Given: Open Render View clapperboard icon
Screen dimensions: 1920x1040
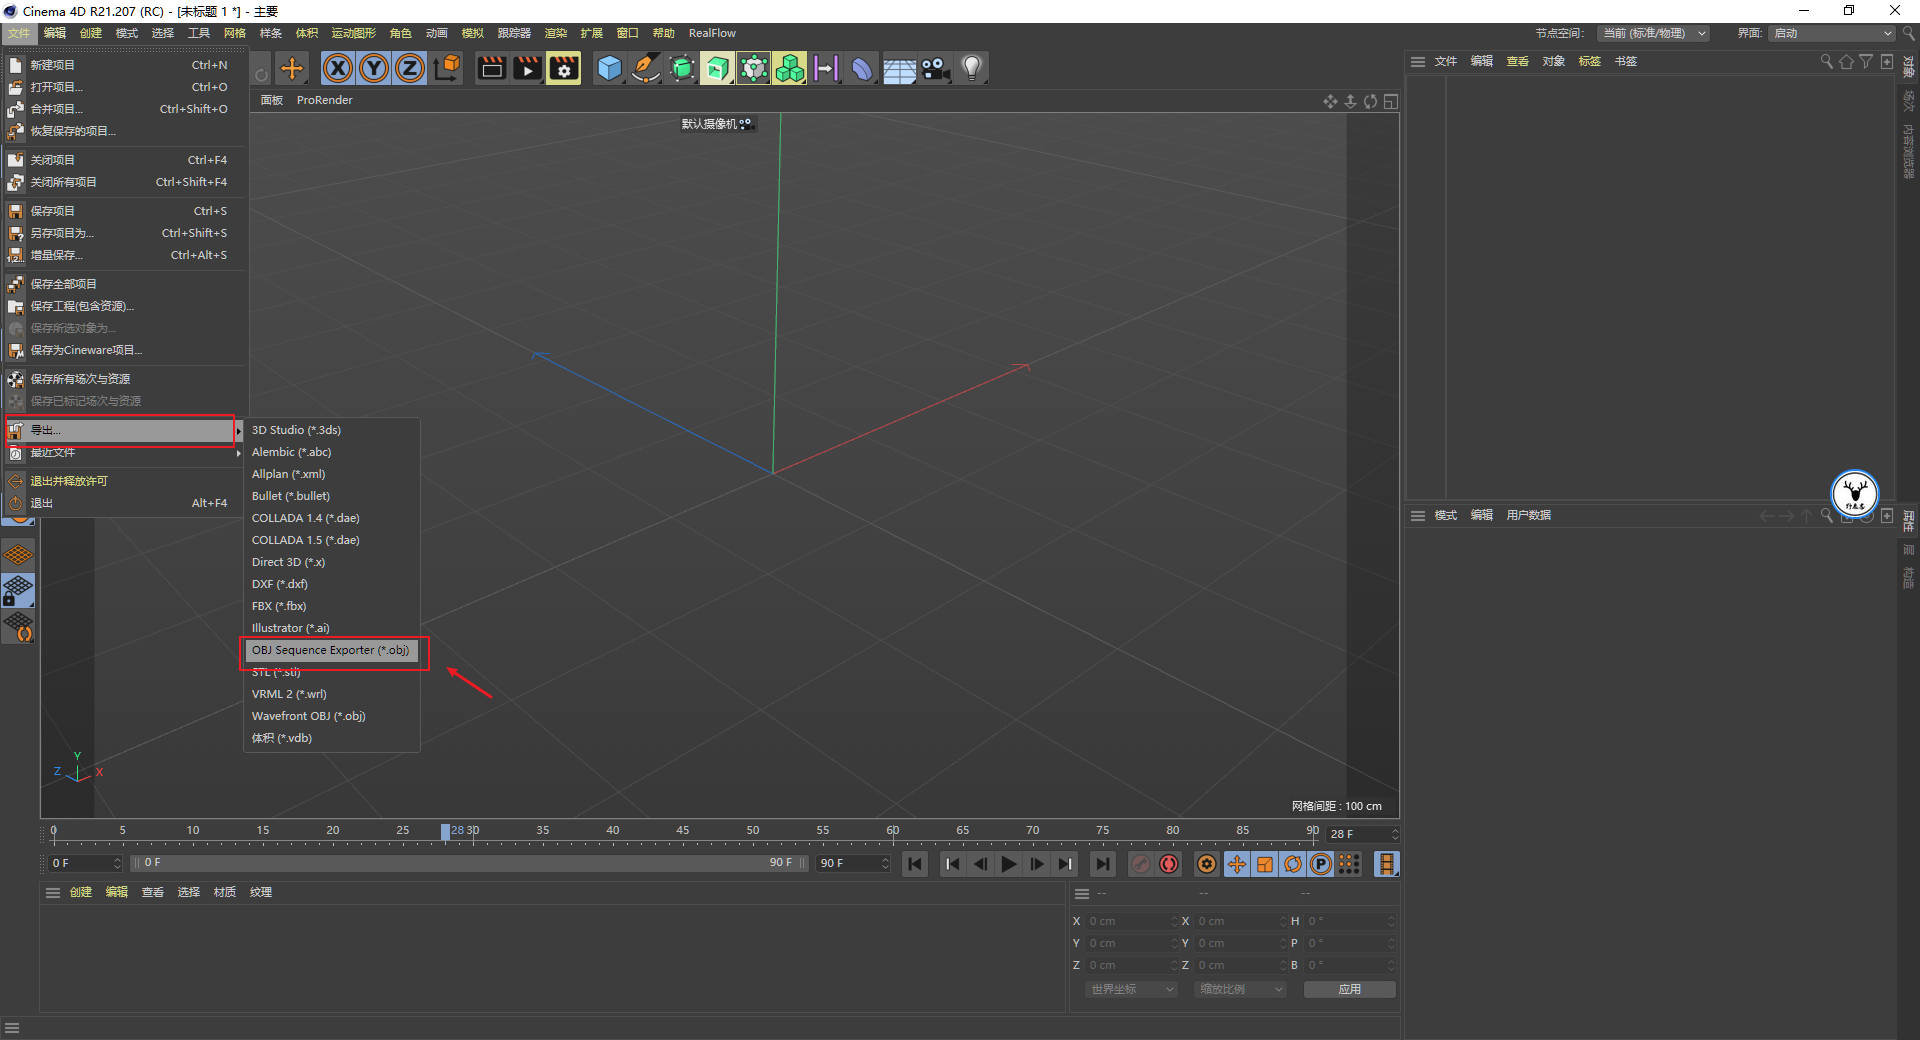Looking at the screenshot, I should point(491,68).
